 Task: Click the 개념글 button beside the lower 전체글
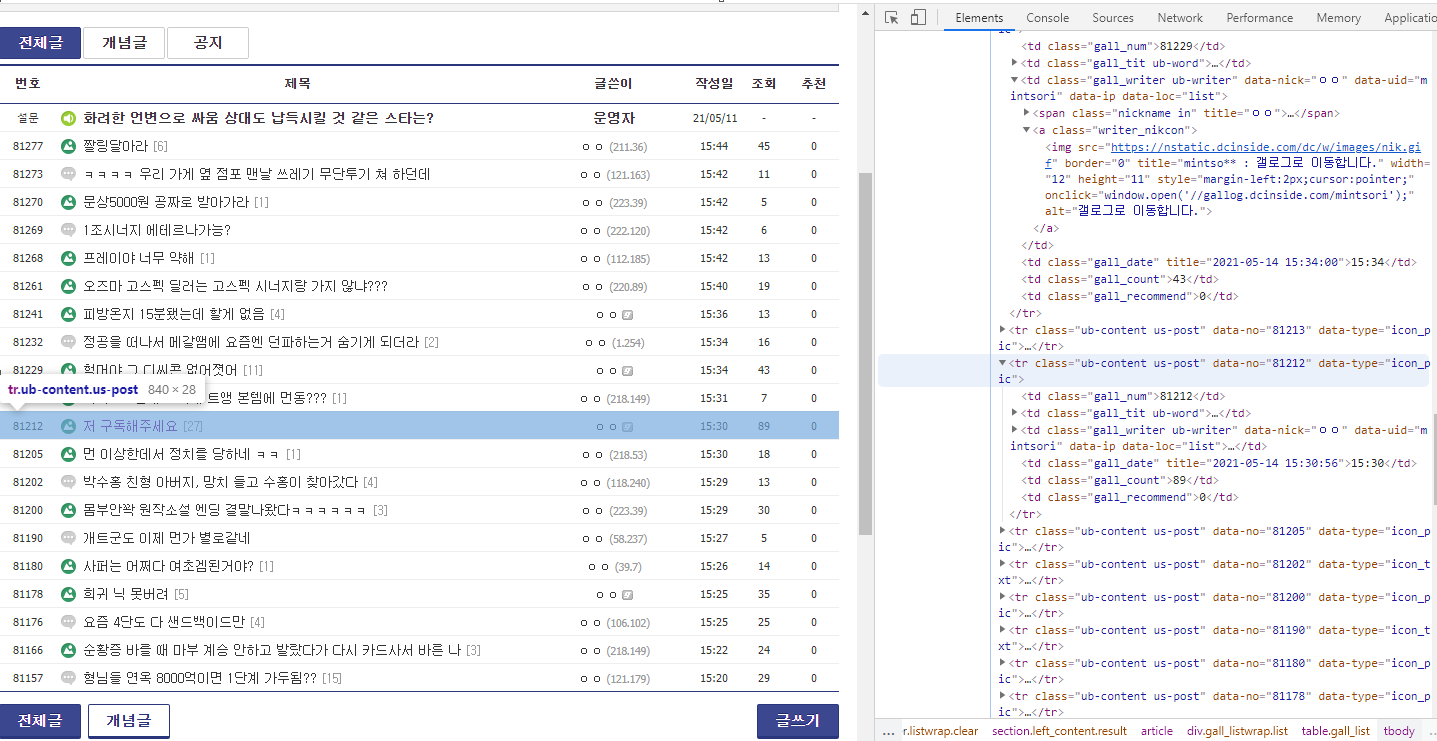[x=129, y=721]
